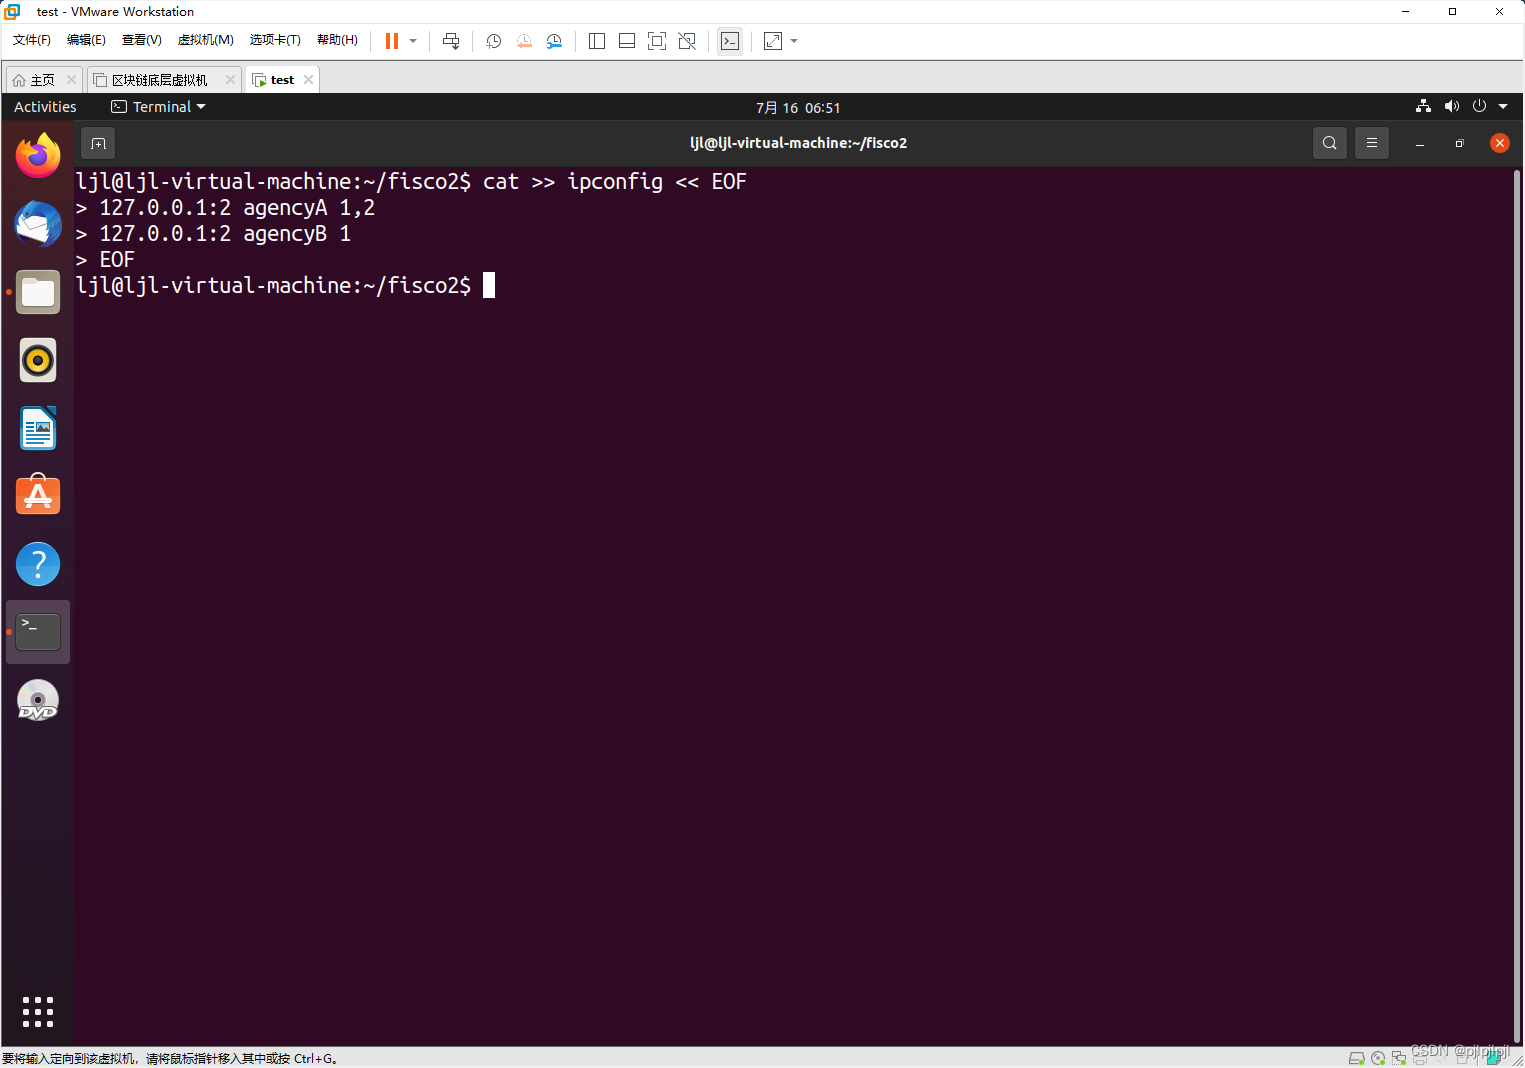
Task: Open the 文件(F) menu
Action: click(32, 40)
